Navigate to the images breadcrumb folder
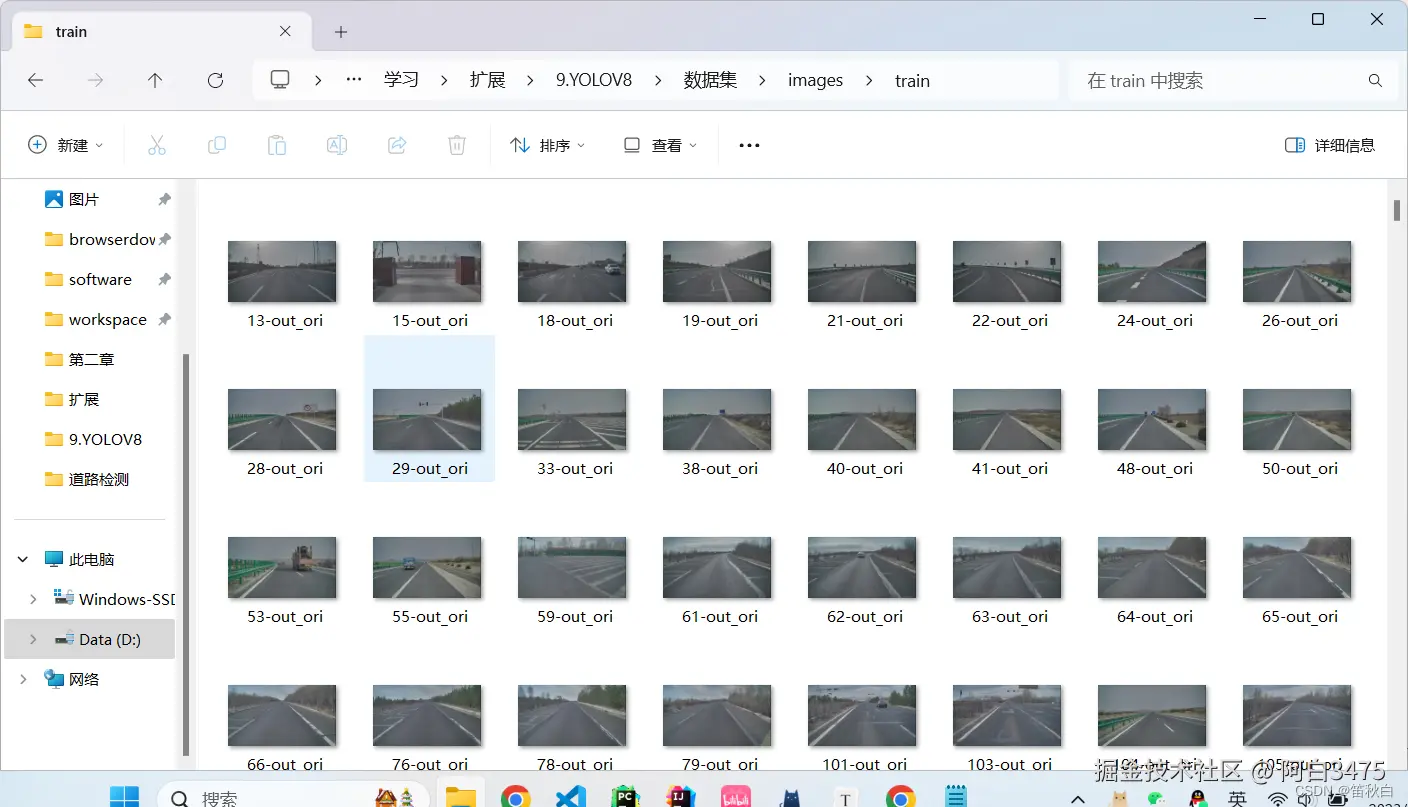 tap(815, 80)
